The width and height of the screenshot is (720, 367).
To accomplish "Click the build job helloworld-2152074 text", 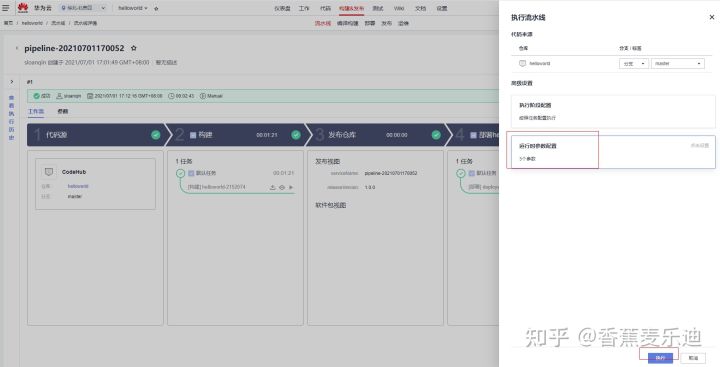I will [216, 187].
